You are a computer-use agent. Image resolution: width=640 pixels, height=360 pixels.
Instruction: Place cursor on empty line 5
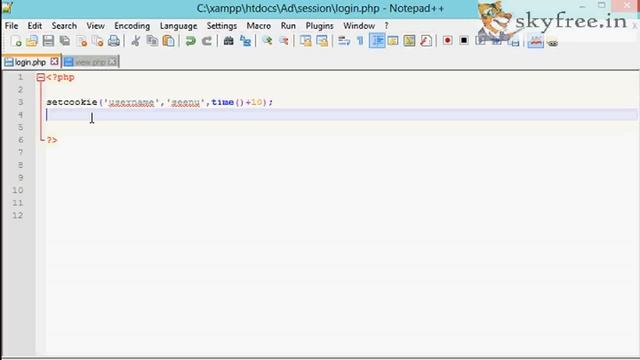pos(341,127)
